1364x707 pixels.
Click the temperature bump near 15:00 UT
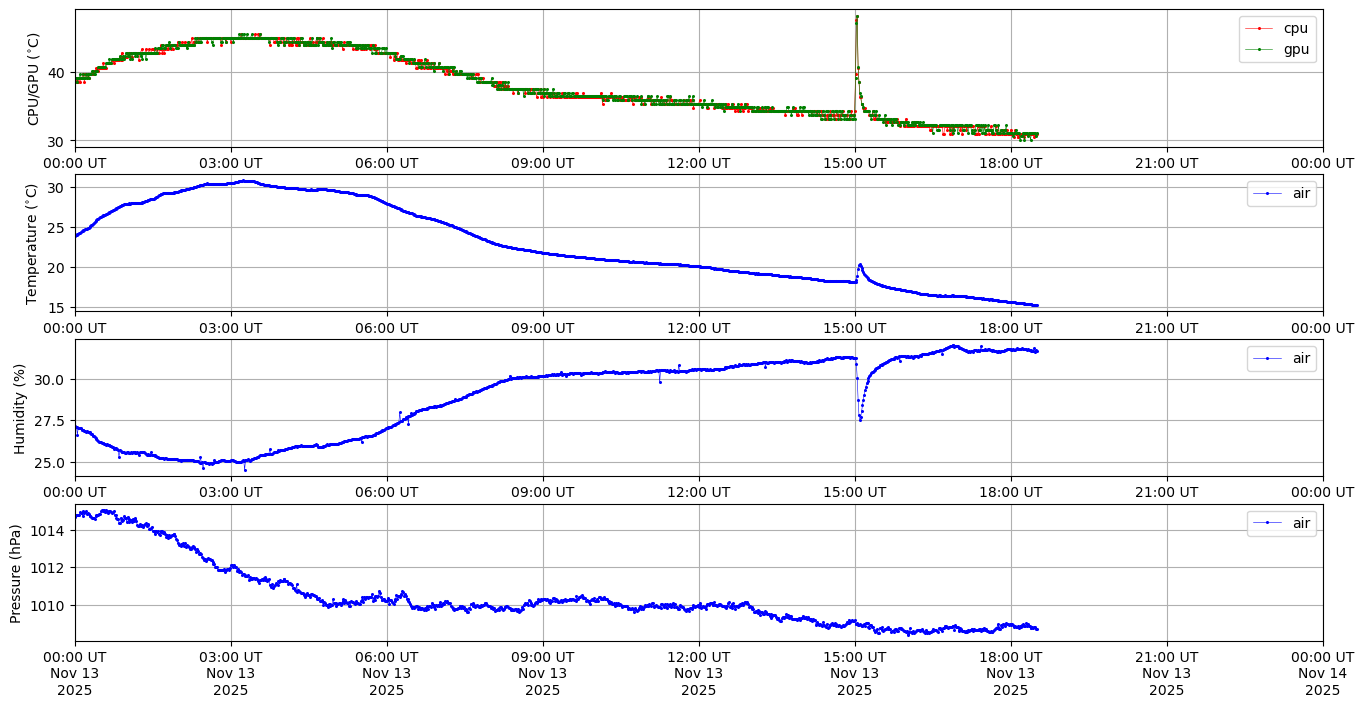(x=860, y=265)
